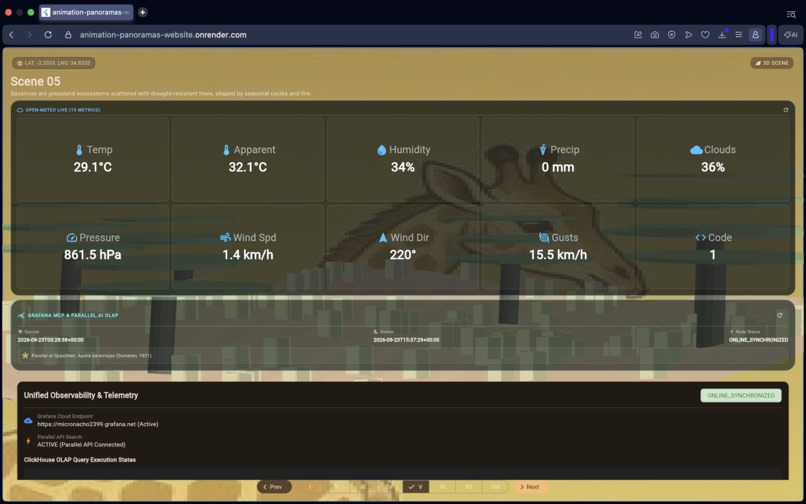Click the code brackets icon next to Code

701,238
